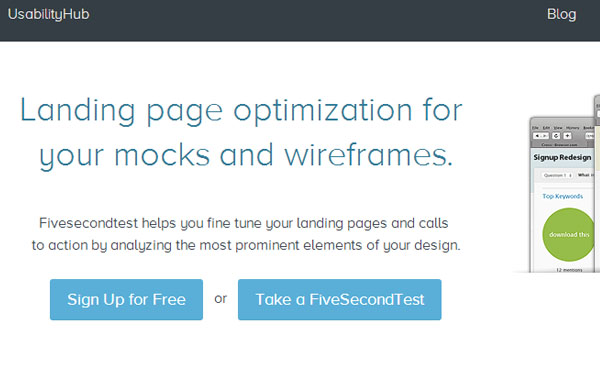600x370 pixels.
Task: Click the back/forward arrows in mock browser
Action: tap(541, 136)
